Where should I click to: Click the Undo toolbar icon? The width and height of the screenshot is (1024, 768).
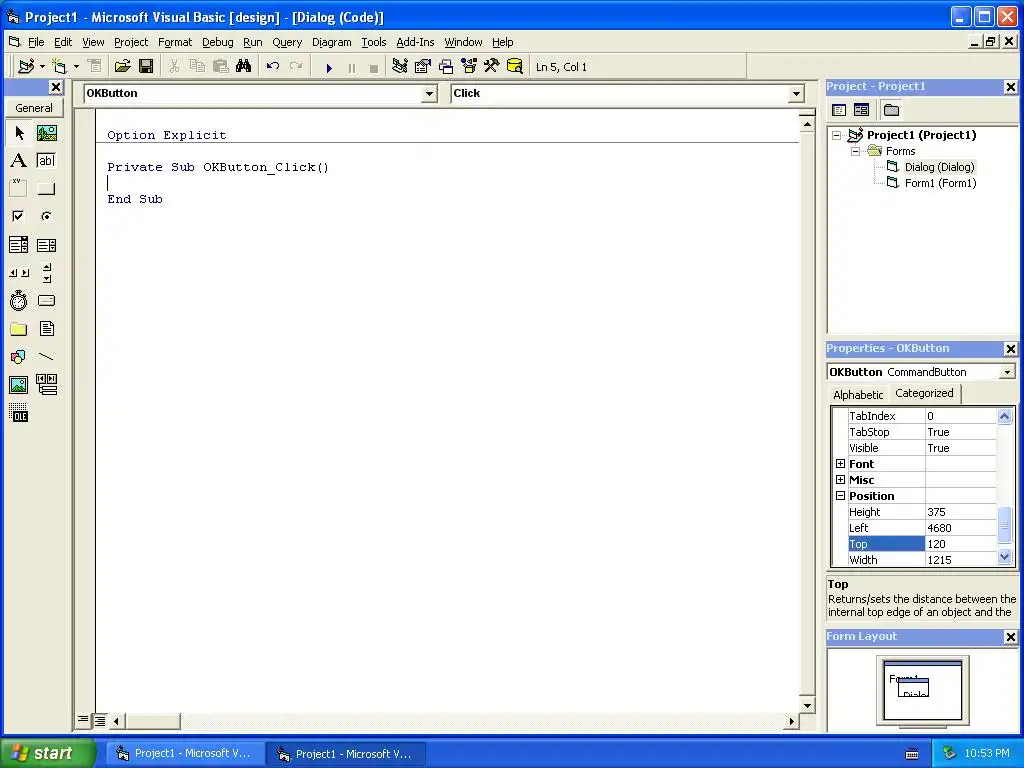click(x=273, y=67)
